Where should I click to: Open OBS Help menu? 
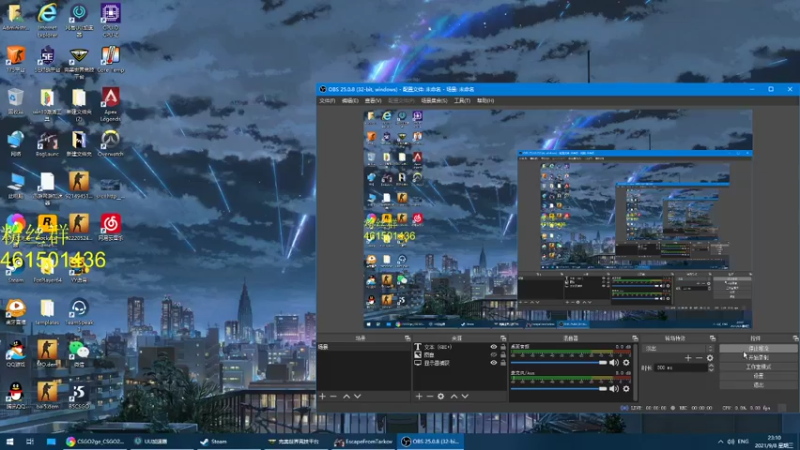pyautogui.click(x=485, y=101)
